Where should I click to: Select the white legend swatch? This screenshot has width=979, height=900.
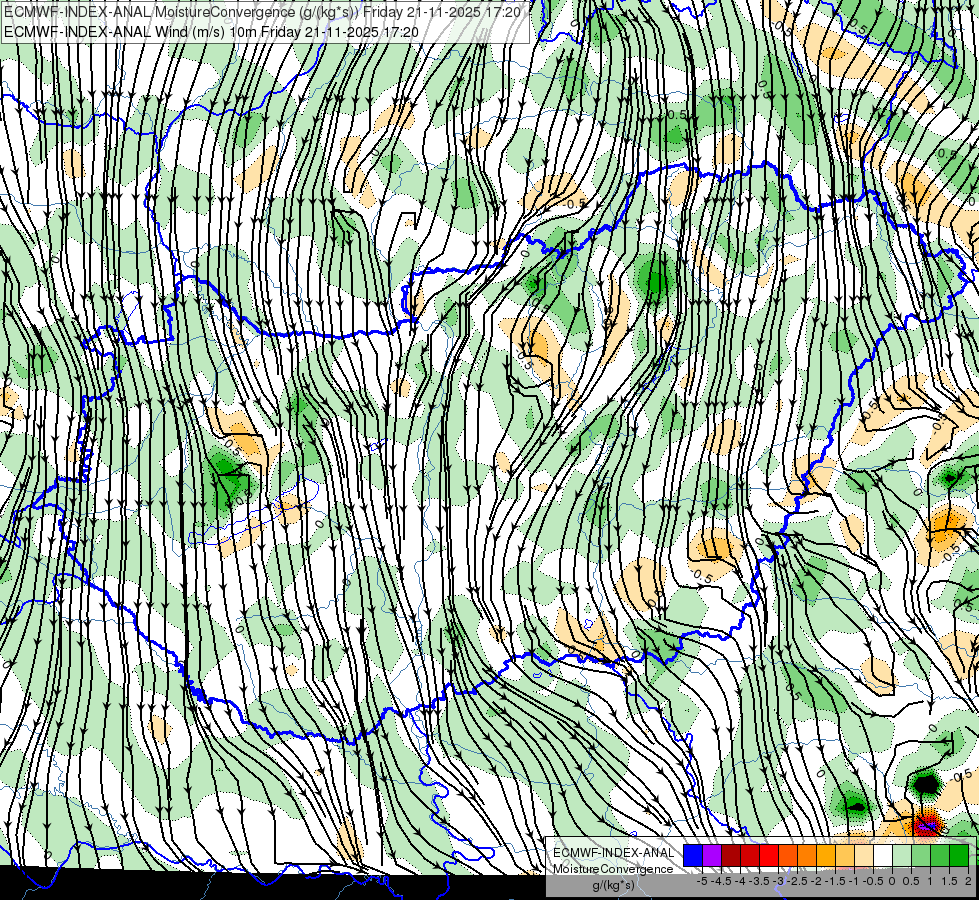point(883,856)
